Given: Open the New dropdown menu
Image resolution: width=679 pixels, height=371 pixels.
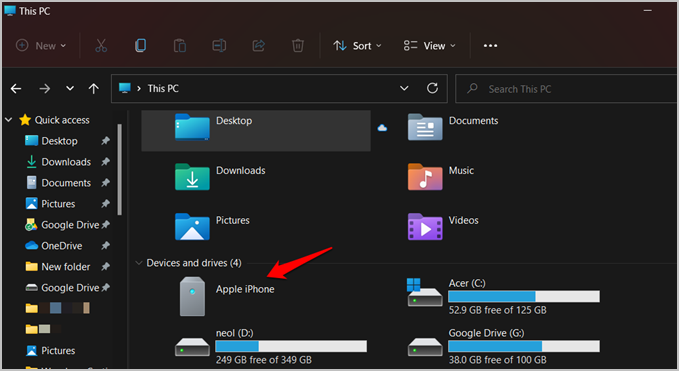Looking at the screenshot, I should click(41, 45).
